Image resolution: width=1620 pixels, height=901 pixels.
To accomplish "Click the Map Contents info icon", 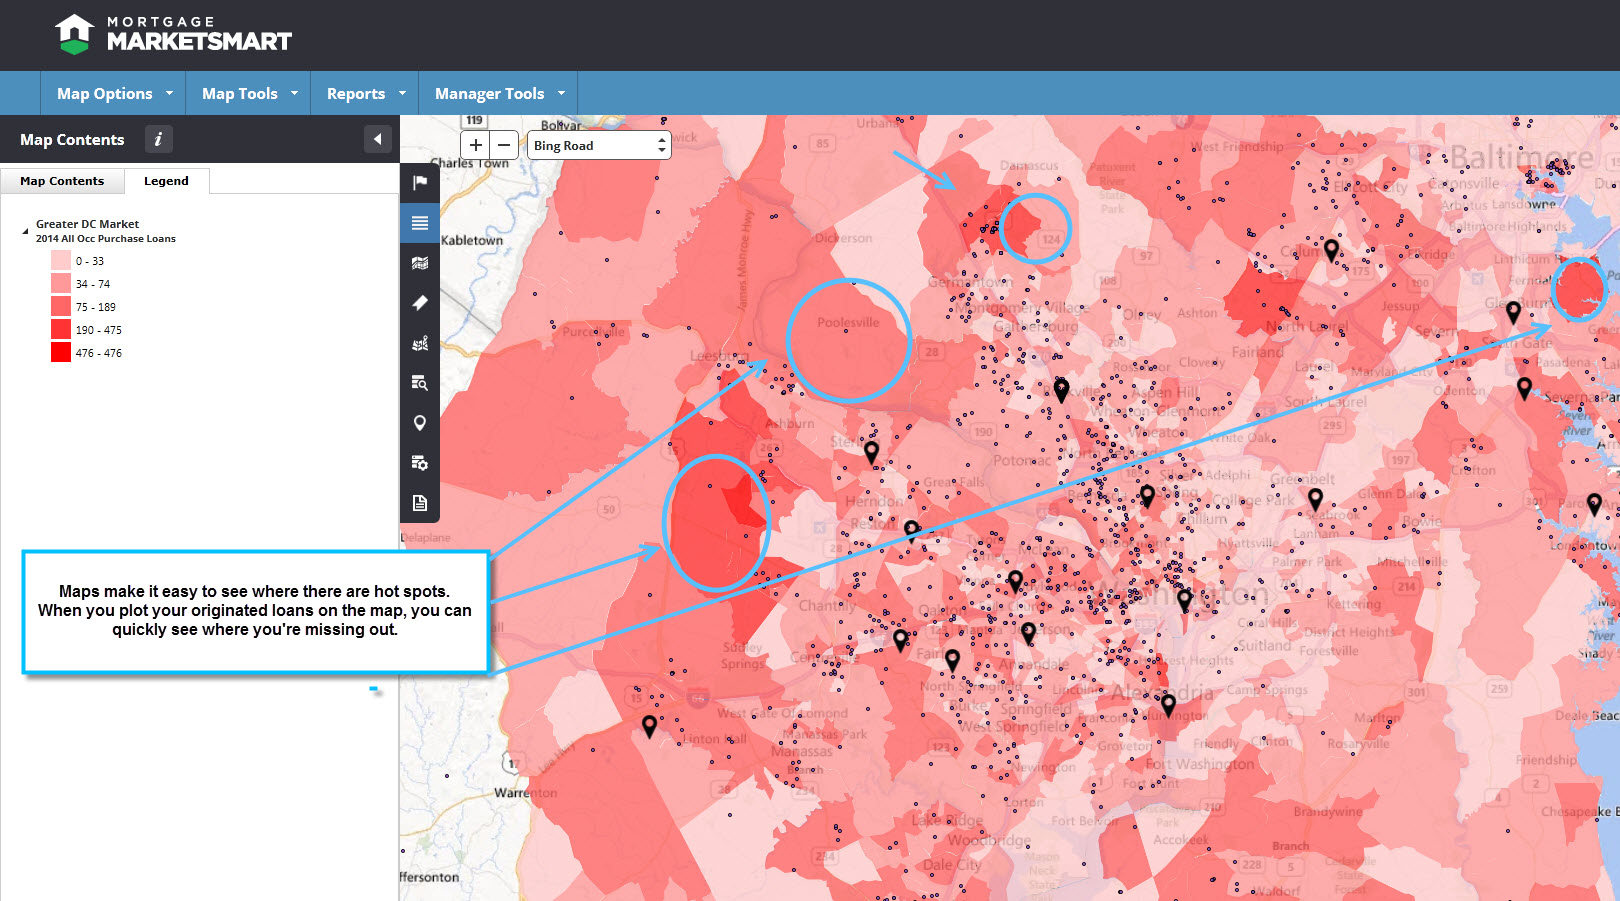I will (x=158, y=139).
